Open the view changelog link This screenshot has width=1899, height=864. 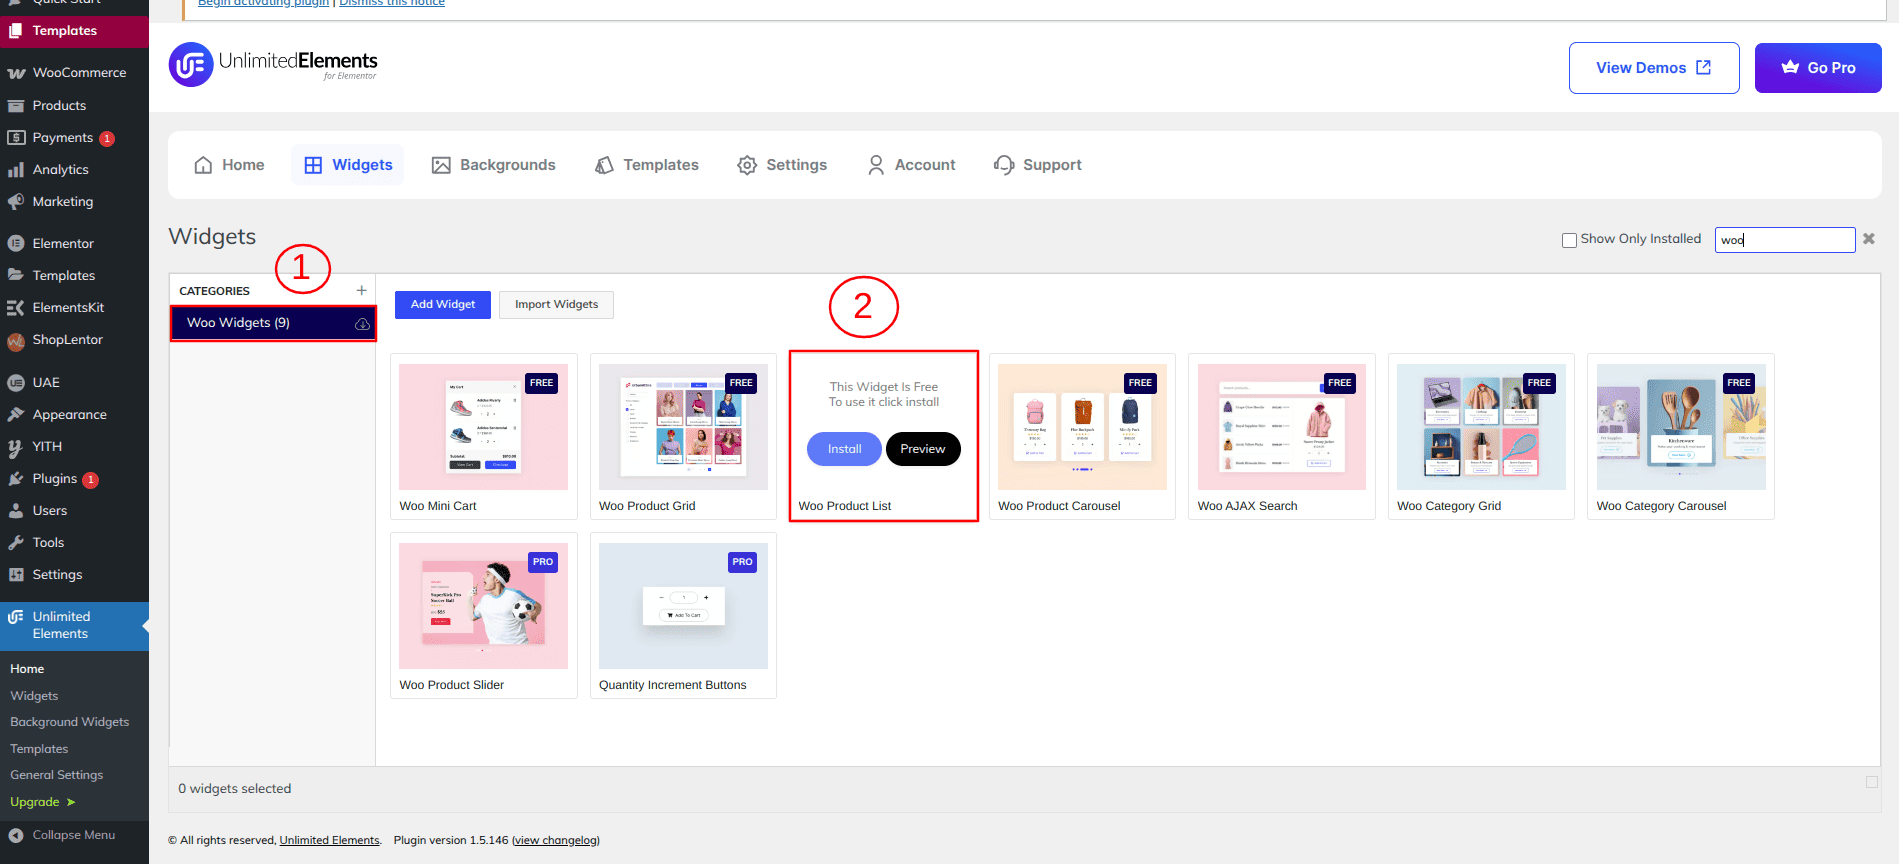click(x=556, y=841)
